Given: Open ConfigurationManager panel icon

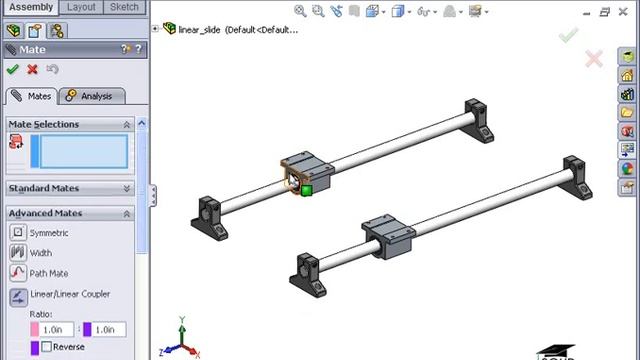Looking at the screenshot, I should pos(57,31).
